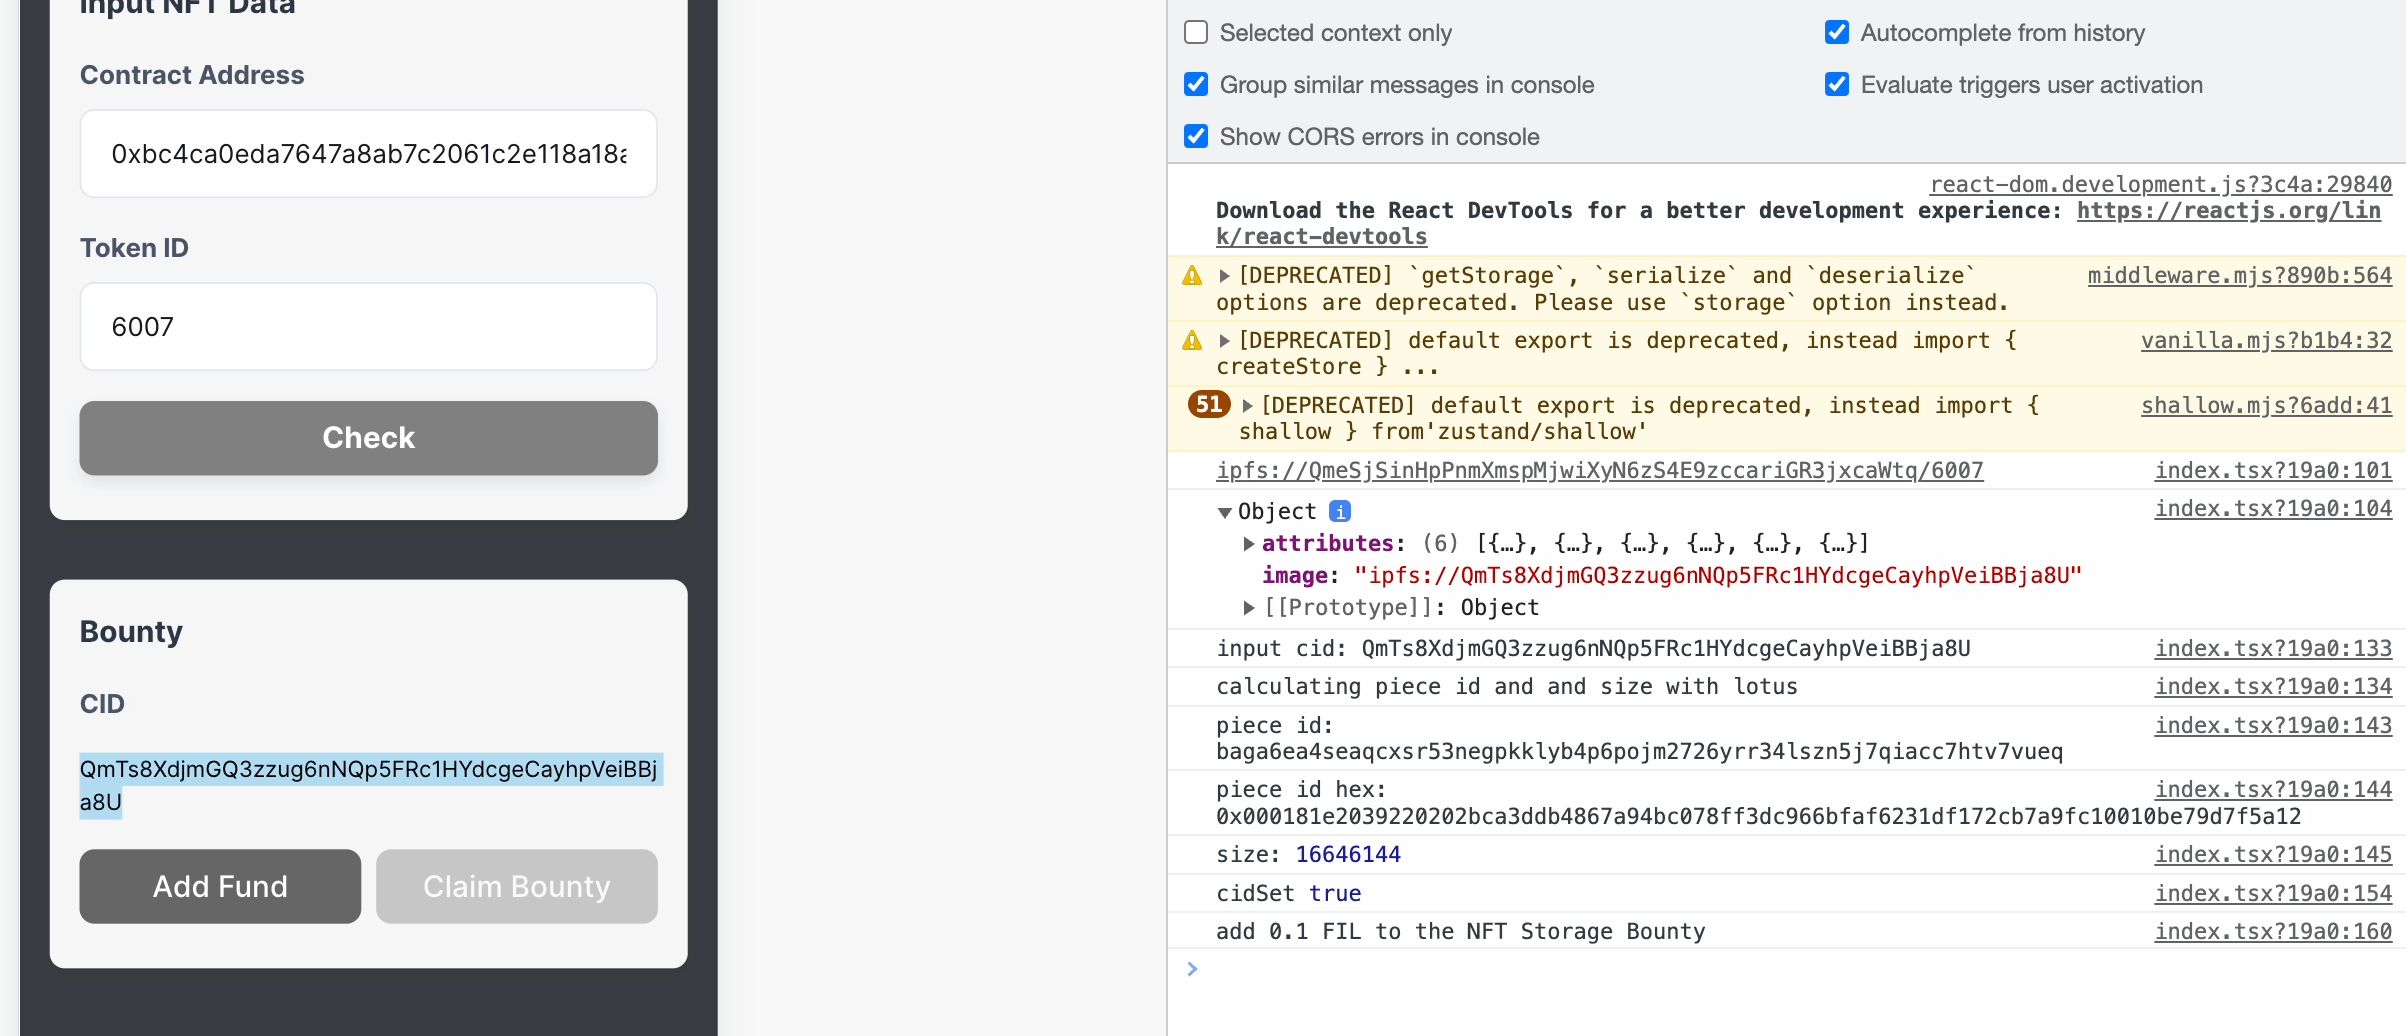The image size is (2406, 1036).
Task: Select the highlighted CID text under Bounty
Action: 370,785
